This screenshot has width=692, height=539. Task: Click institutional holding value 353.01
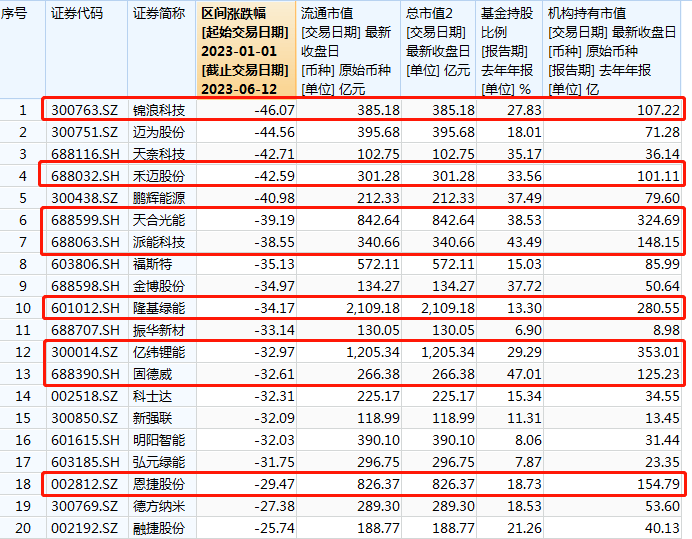(x=658, y=352)
